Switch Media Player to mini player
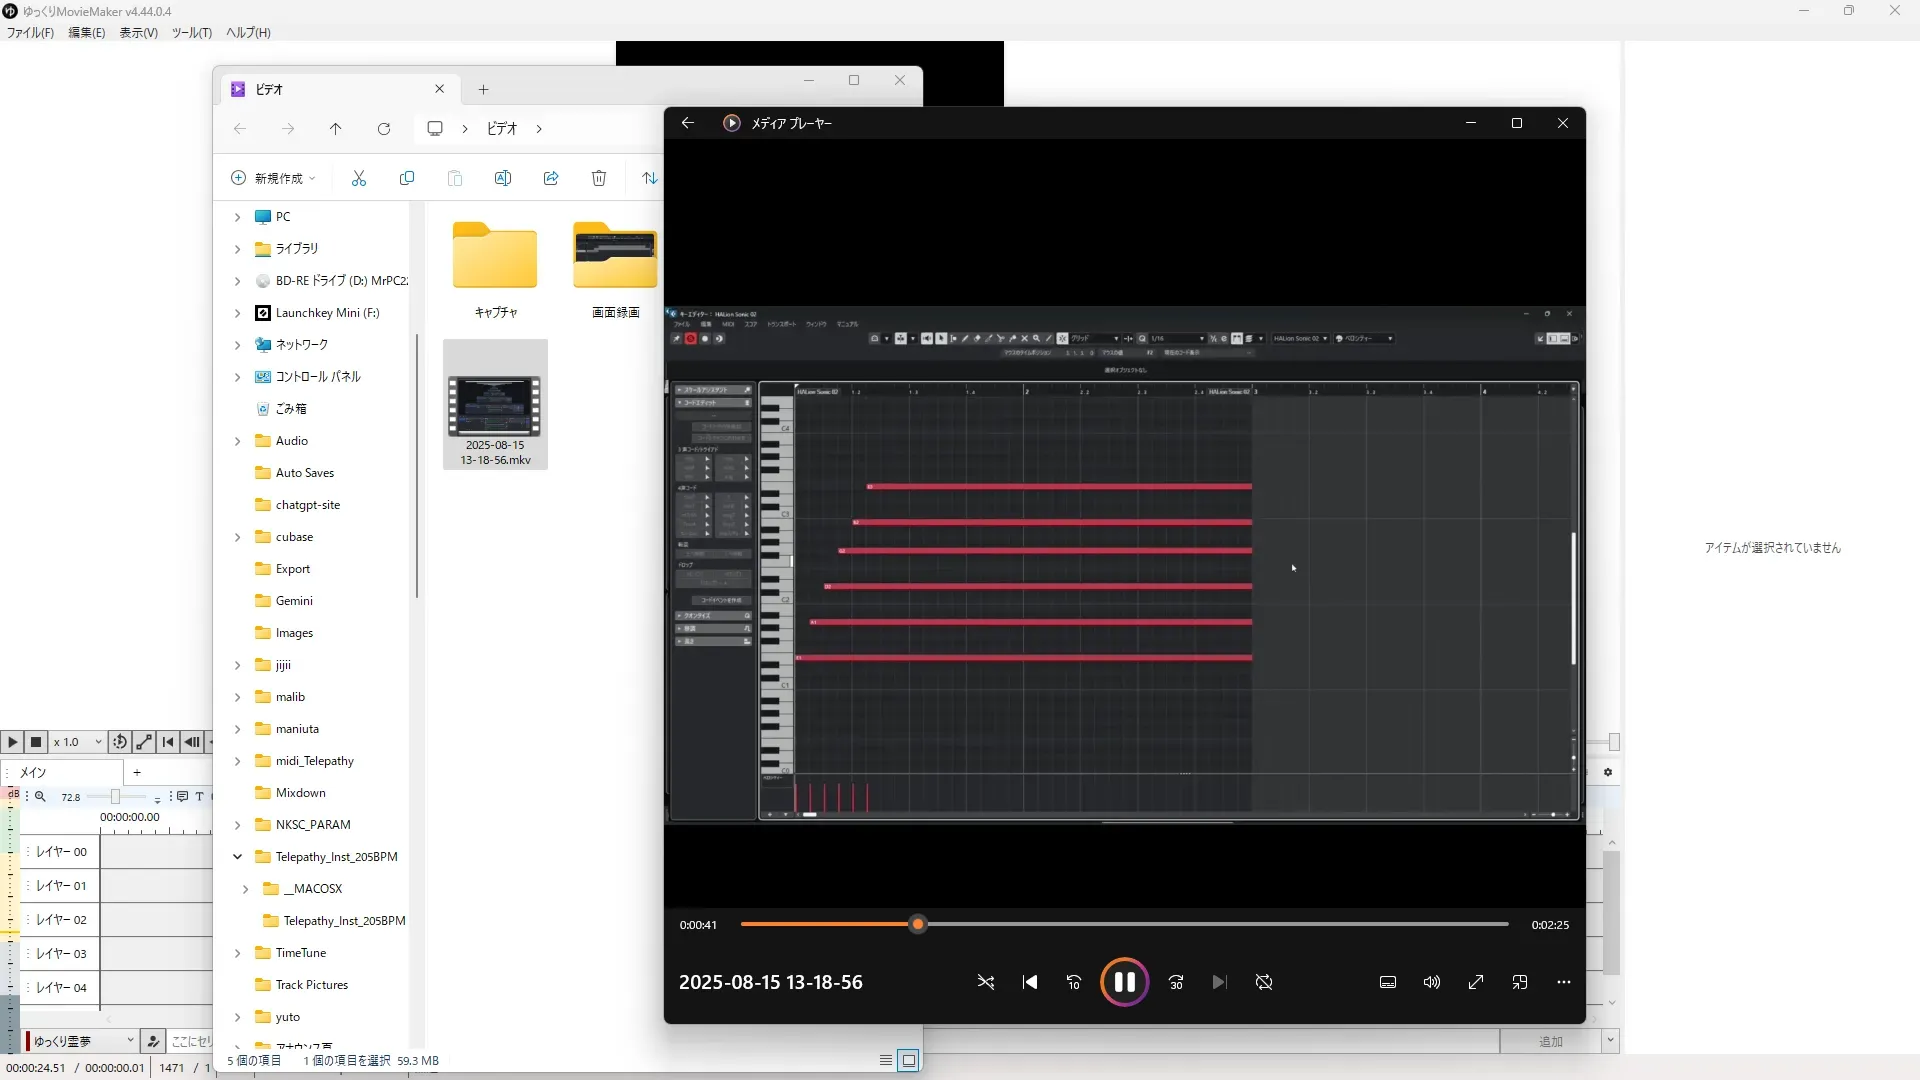Screen dimensions: 1920x1080 [x=1520, y=982]
